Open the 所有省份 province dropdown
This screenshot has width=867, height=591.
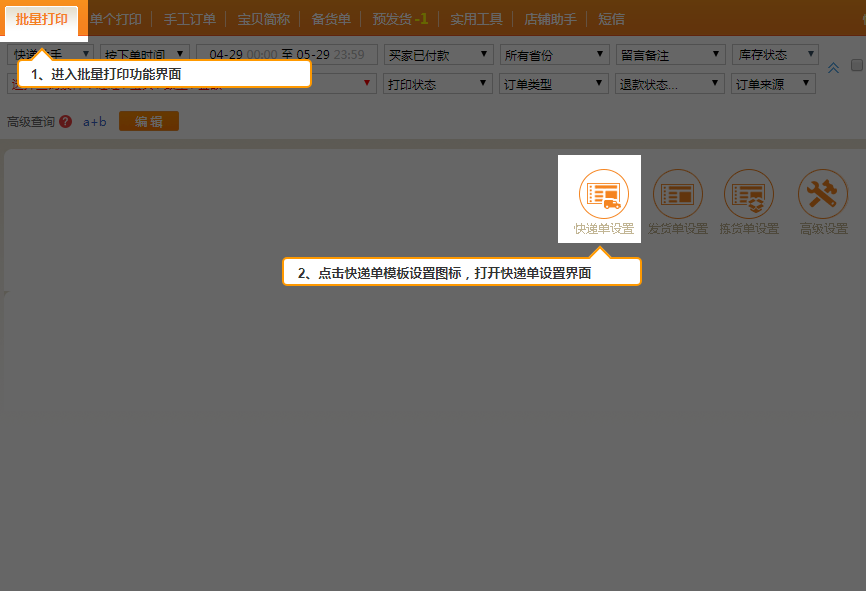pos(555,55)
